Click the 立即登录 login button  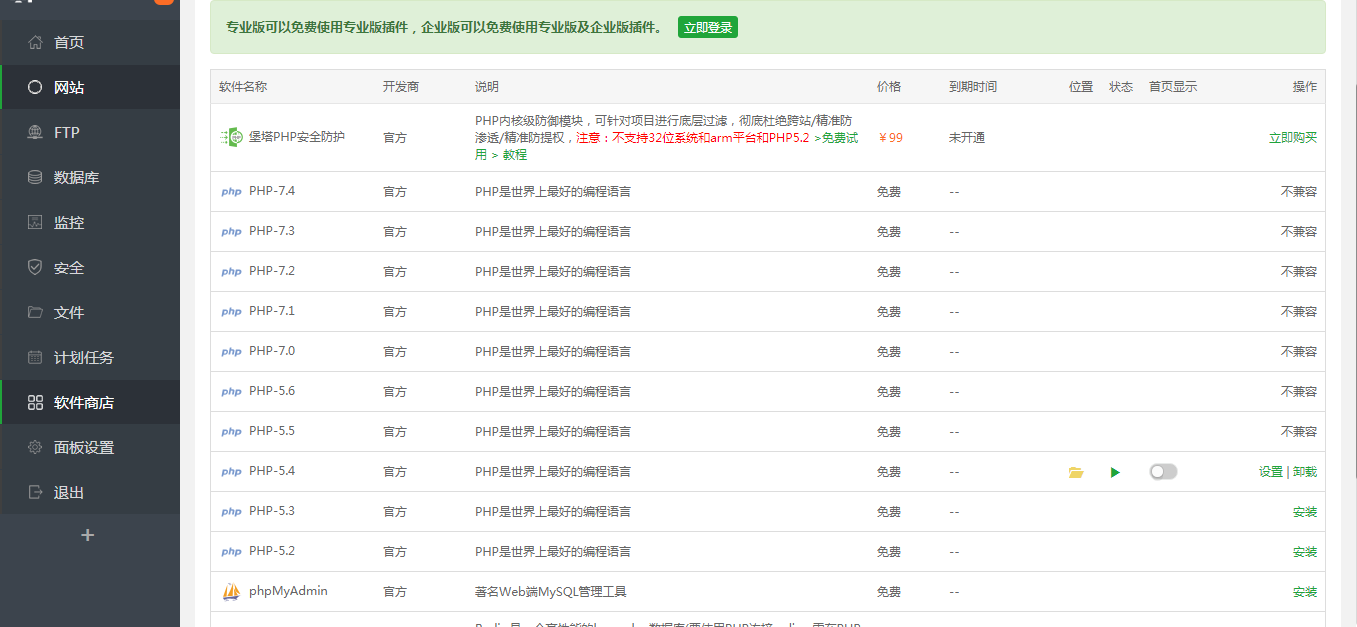[x=708, y=28]
